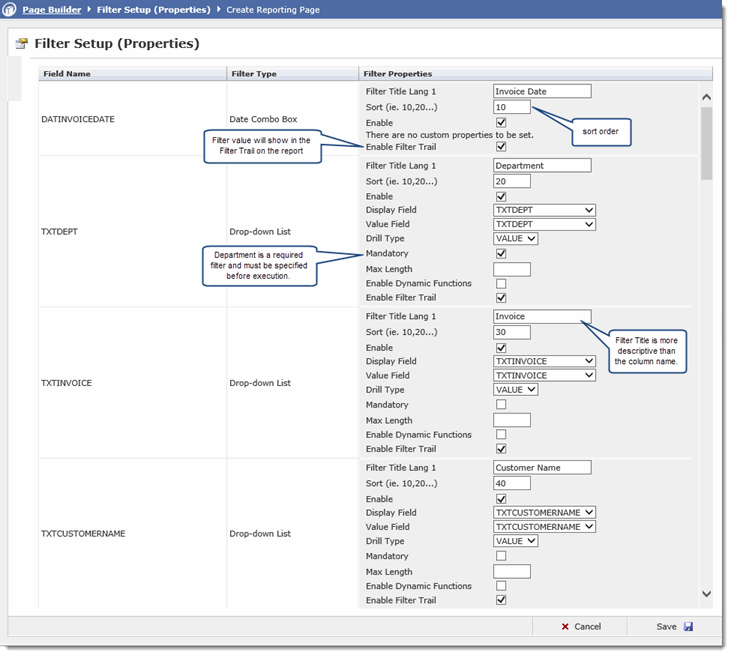Image resolution: width=731 pixels, height=655 pixels.
Task: Click Sort field containing 30
Action: click(512, 332)
